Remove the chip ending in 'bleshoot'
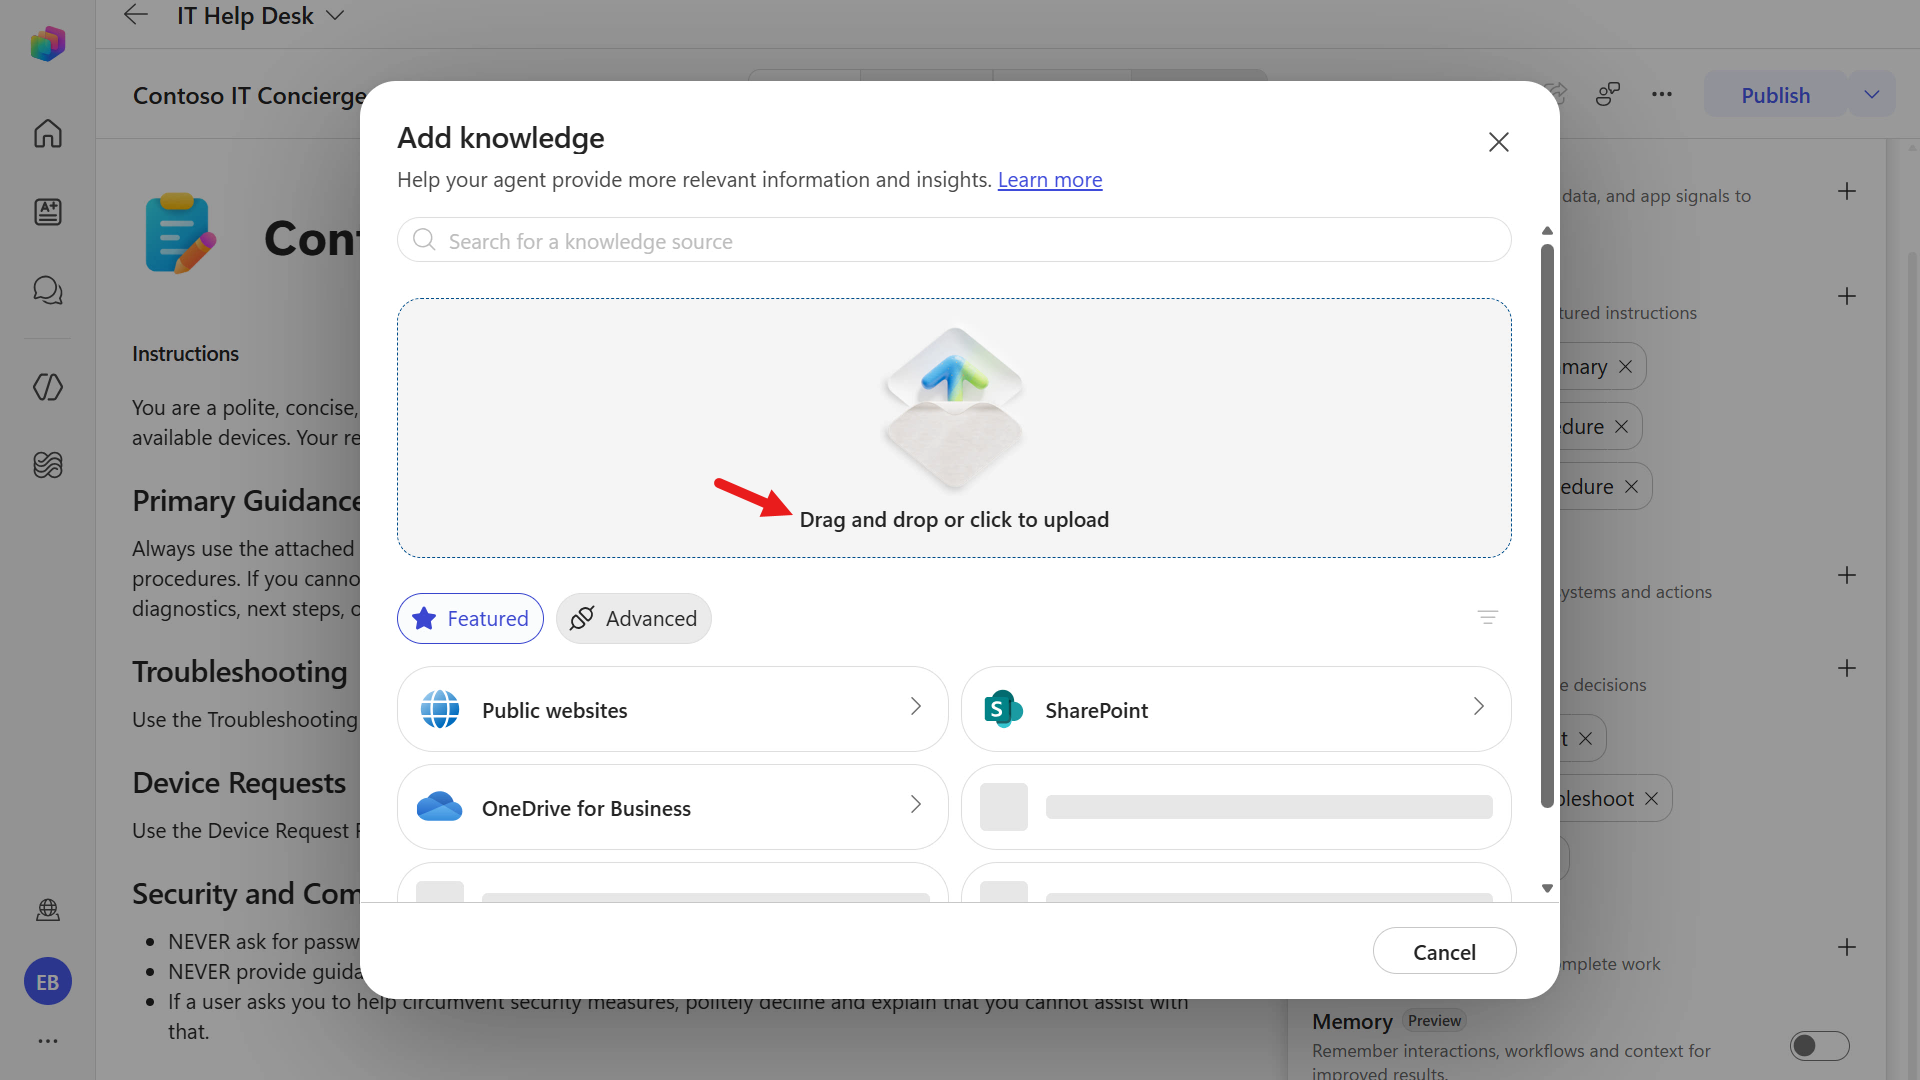The height and width of the screenshot is (1080, 1920). pos(1652,799)
